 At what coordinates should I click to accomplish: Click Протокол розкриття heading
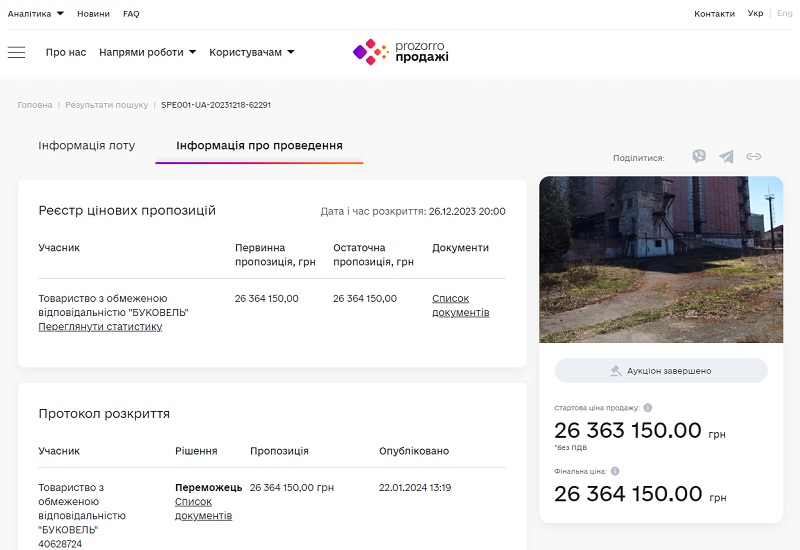tap(104, 414)
